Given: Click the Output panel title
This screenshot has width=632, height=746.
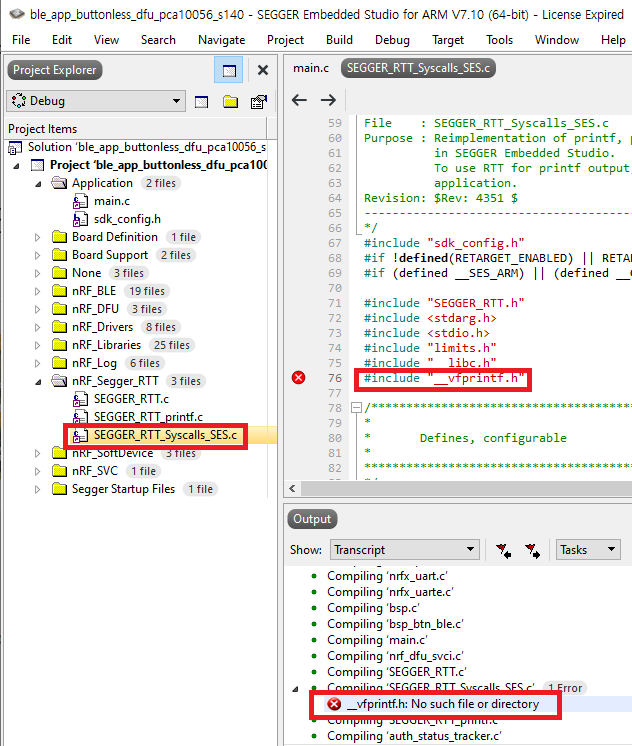Looking at the screenshot, I should click(312, 519).
